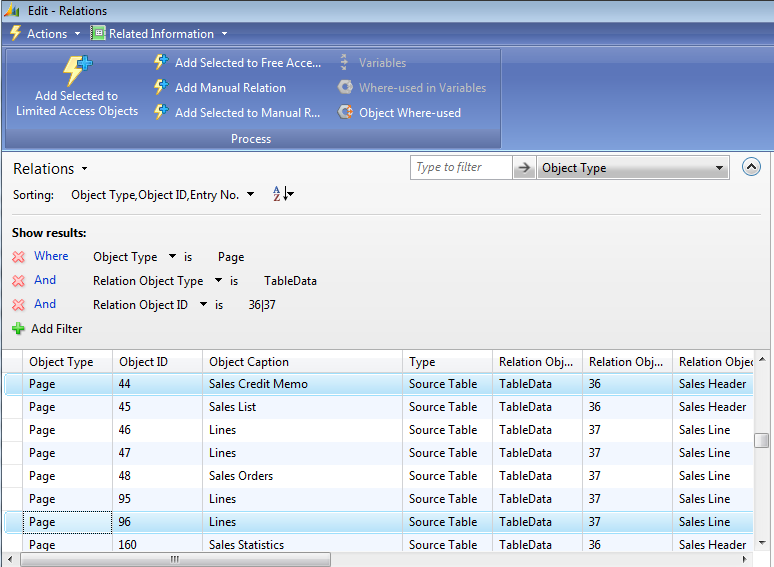Screen dimensions: 774x567
Task: Remove the Object Type filter row
Action: tap(18, 258)
